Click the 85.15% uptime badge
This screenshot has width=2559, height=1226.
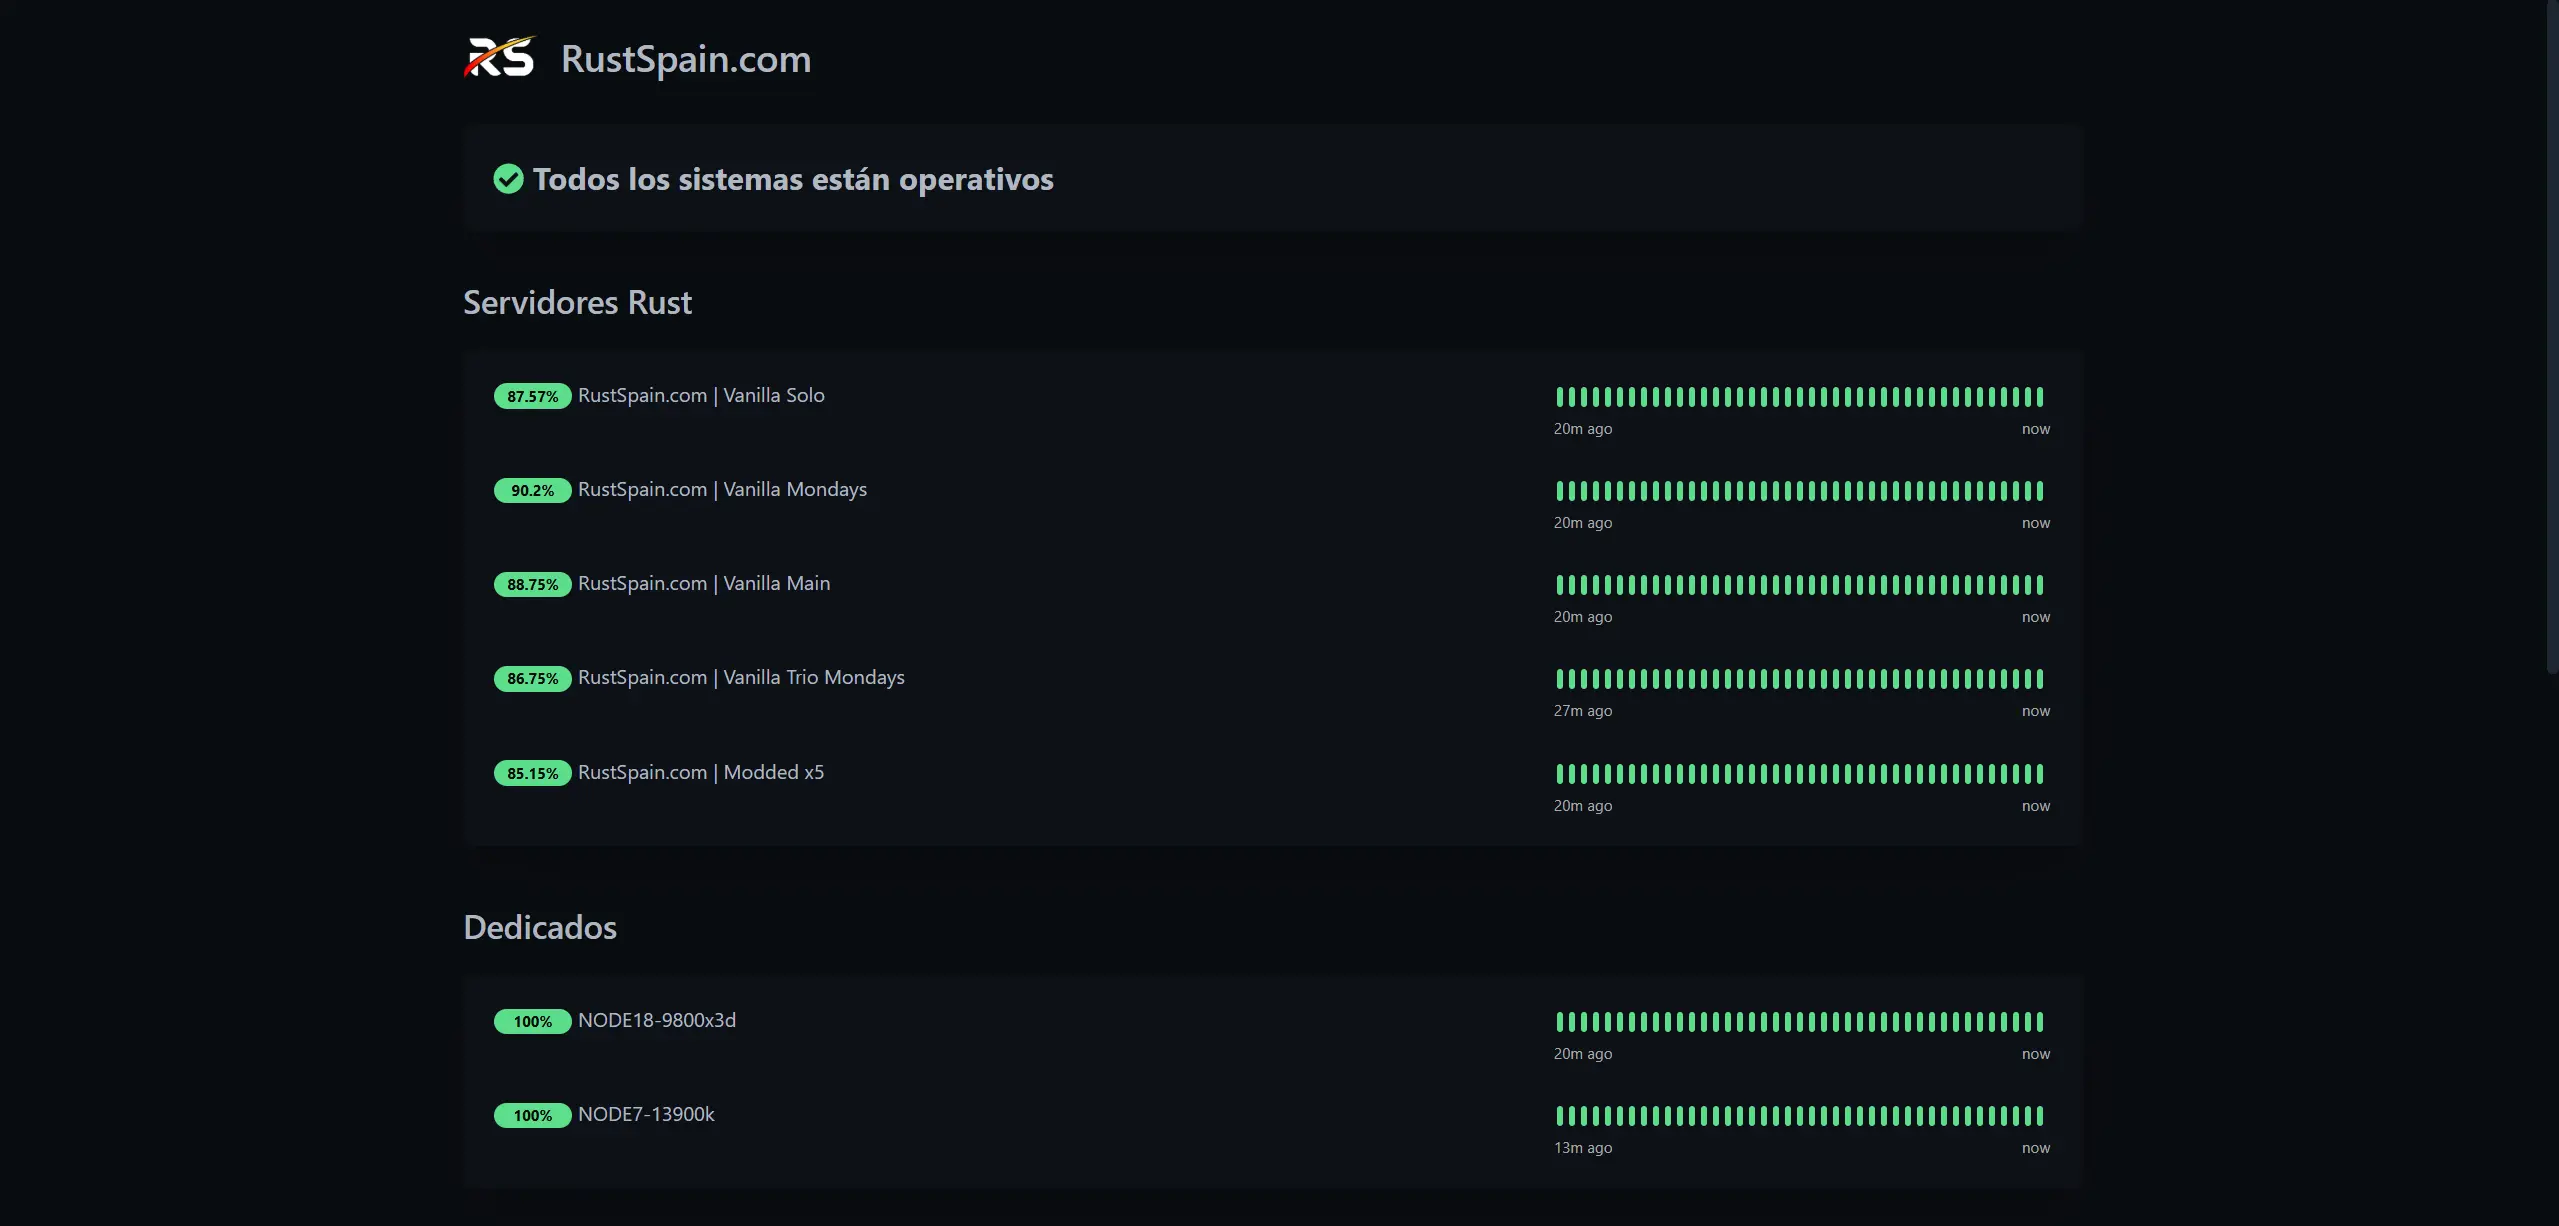[532, 773]
